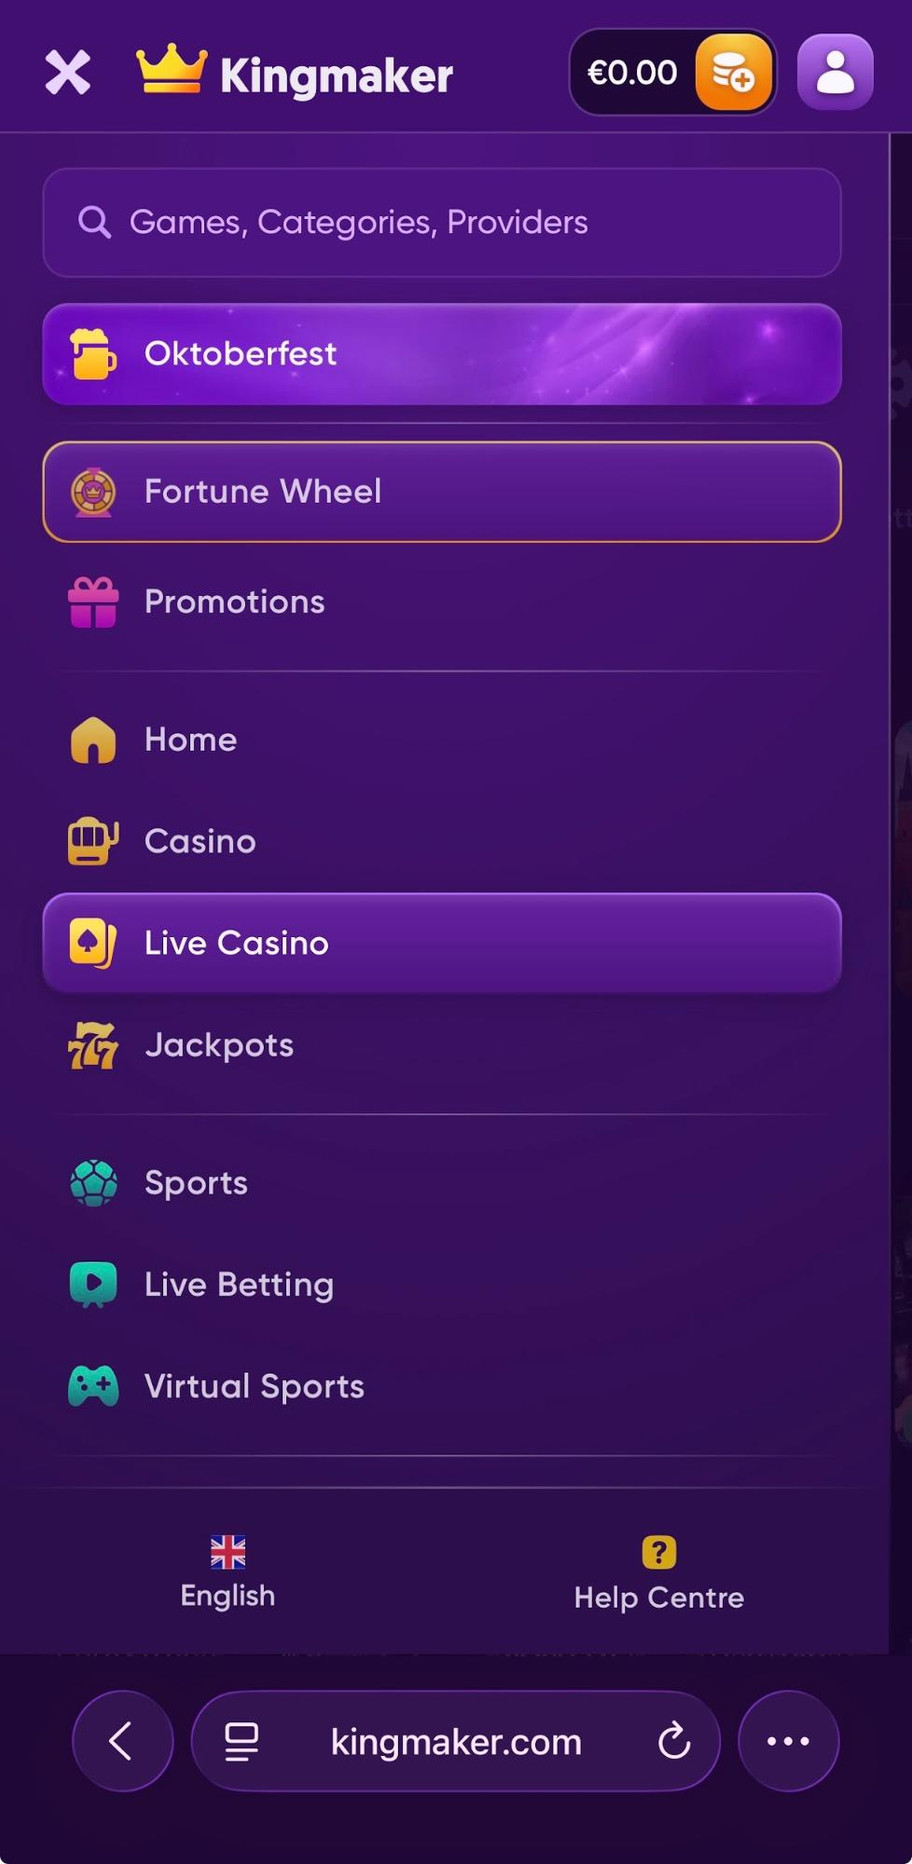Click the Casino slot machine icon
Image resolution: width=912 pixels, height=1864 pixels.
click(x=93, y=841)
